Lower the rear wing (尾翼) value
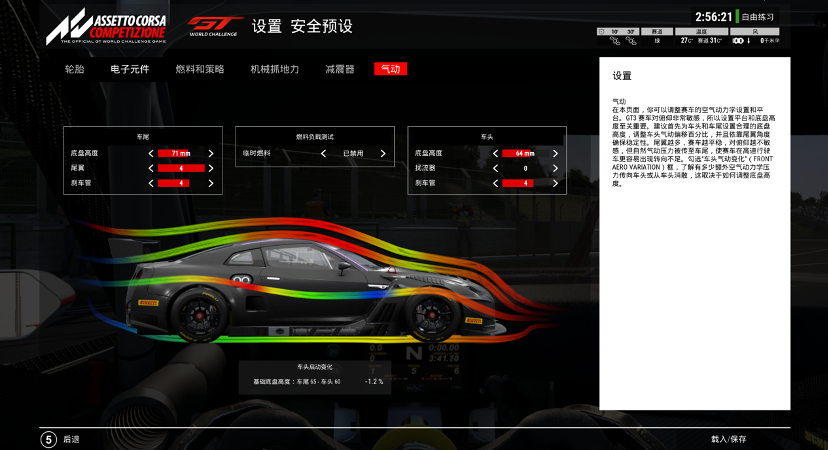Image resolution: width=828 pixels, height=450 pixels. click(x=151, y=168)
